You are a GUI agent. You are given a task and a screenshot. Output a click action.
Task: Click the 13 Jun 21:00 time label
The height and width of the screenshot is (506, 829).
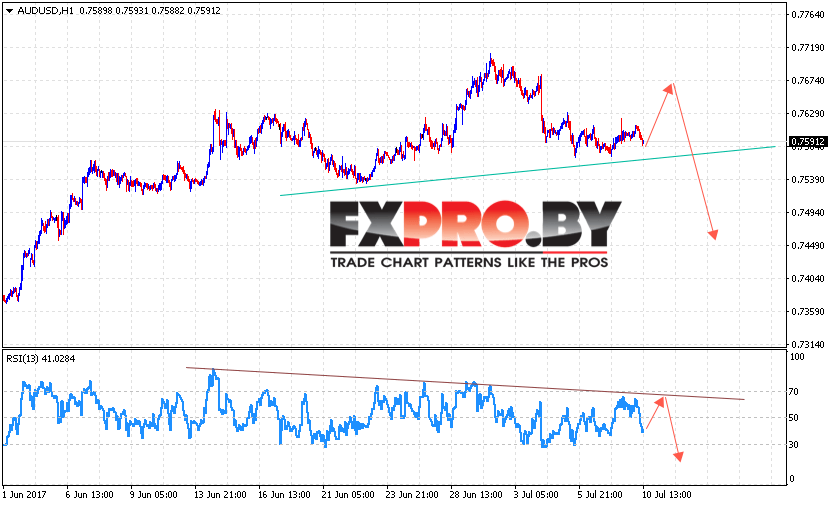pyautogui.click(x=220, y=495)
